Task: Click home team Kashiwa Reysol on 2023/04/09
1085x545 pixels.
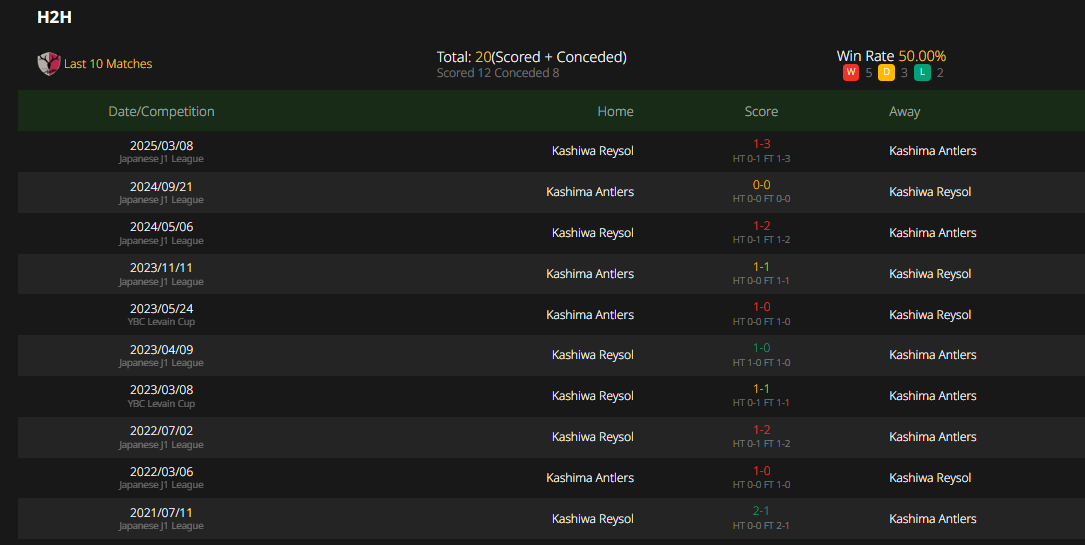Action: click(592, 355)
